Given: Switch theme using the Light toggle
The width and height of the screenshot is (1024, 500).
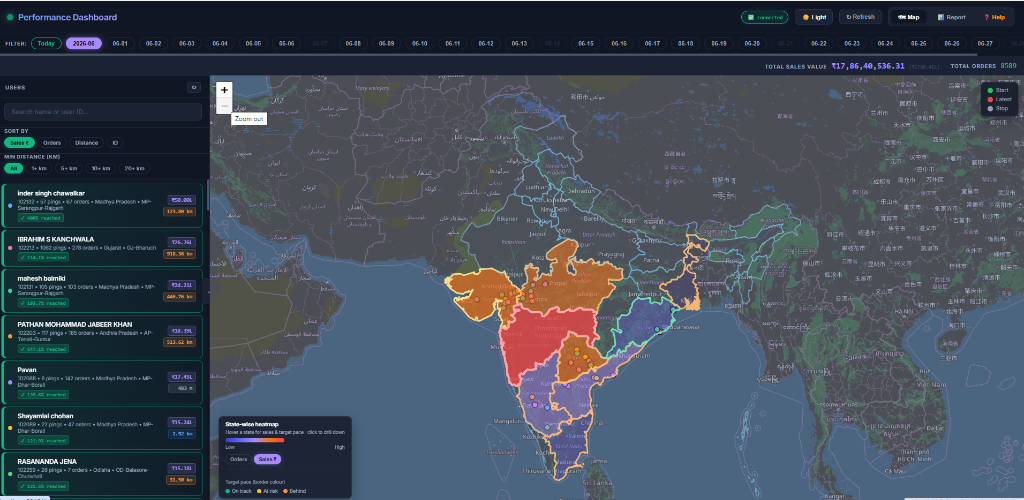Looking at the screenshot, I should click(x=814, y=17).
